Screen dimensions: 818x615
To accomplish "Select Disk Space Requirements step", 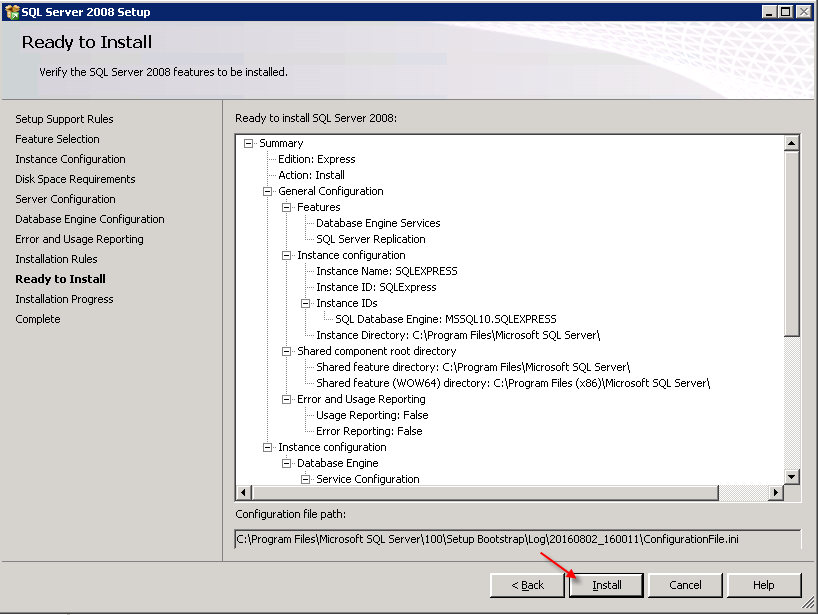I will pyautogui.click(x=75, y=179).
